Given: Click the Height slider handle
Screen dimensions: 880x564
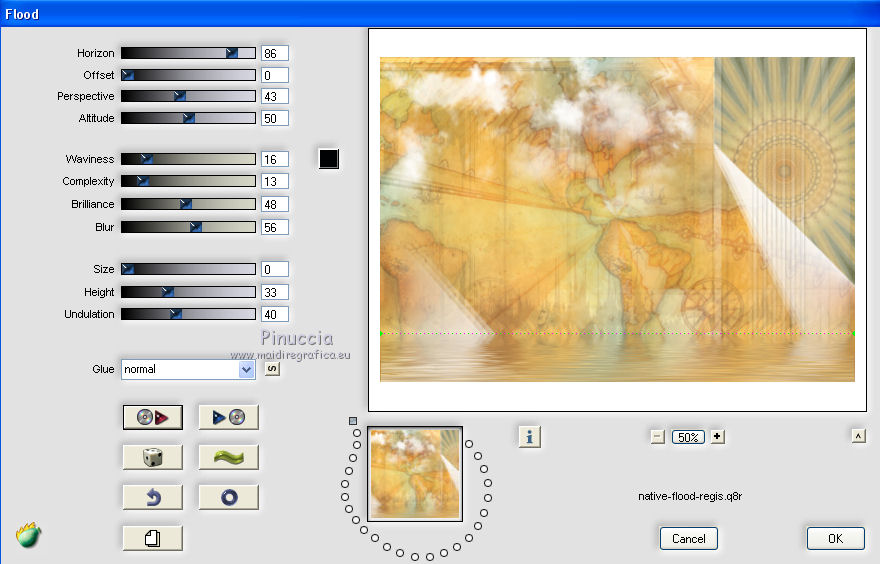Looking at the screenshot, I should point(167,292).
